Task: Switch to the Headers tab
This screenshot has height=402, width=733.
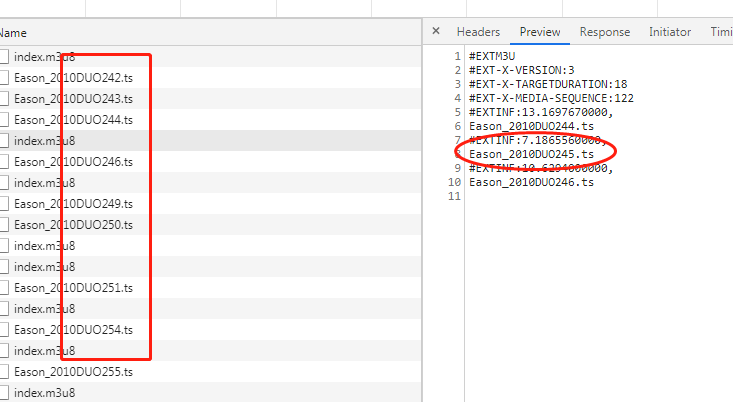Action: point(478,32)
